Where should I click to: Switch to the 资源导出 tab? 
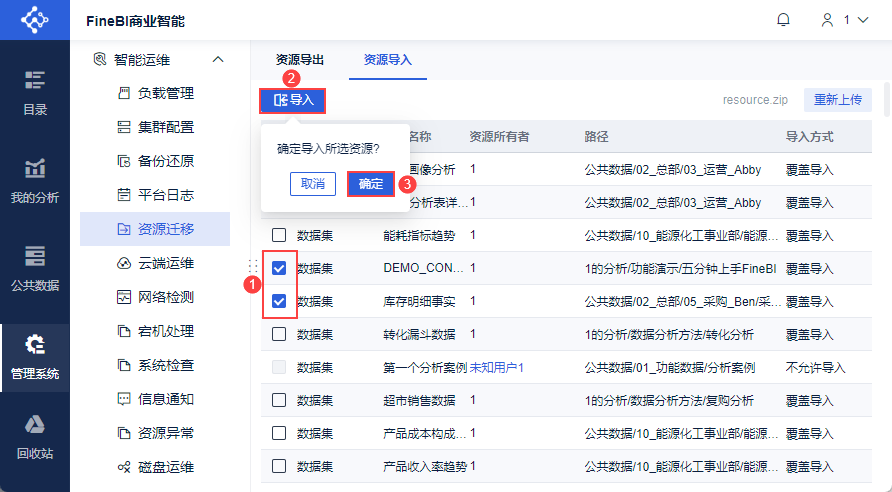[x=300, y=60]
